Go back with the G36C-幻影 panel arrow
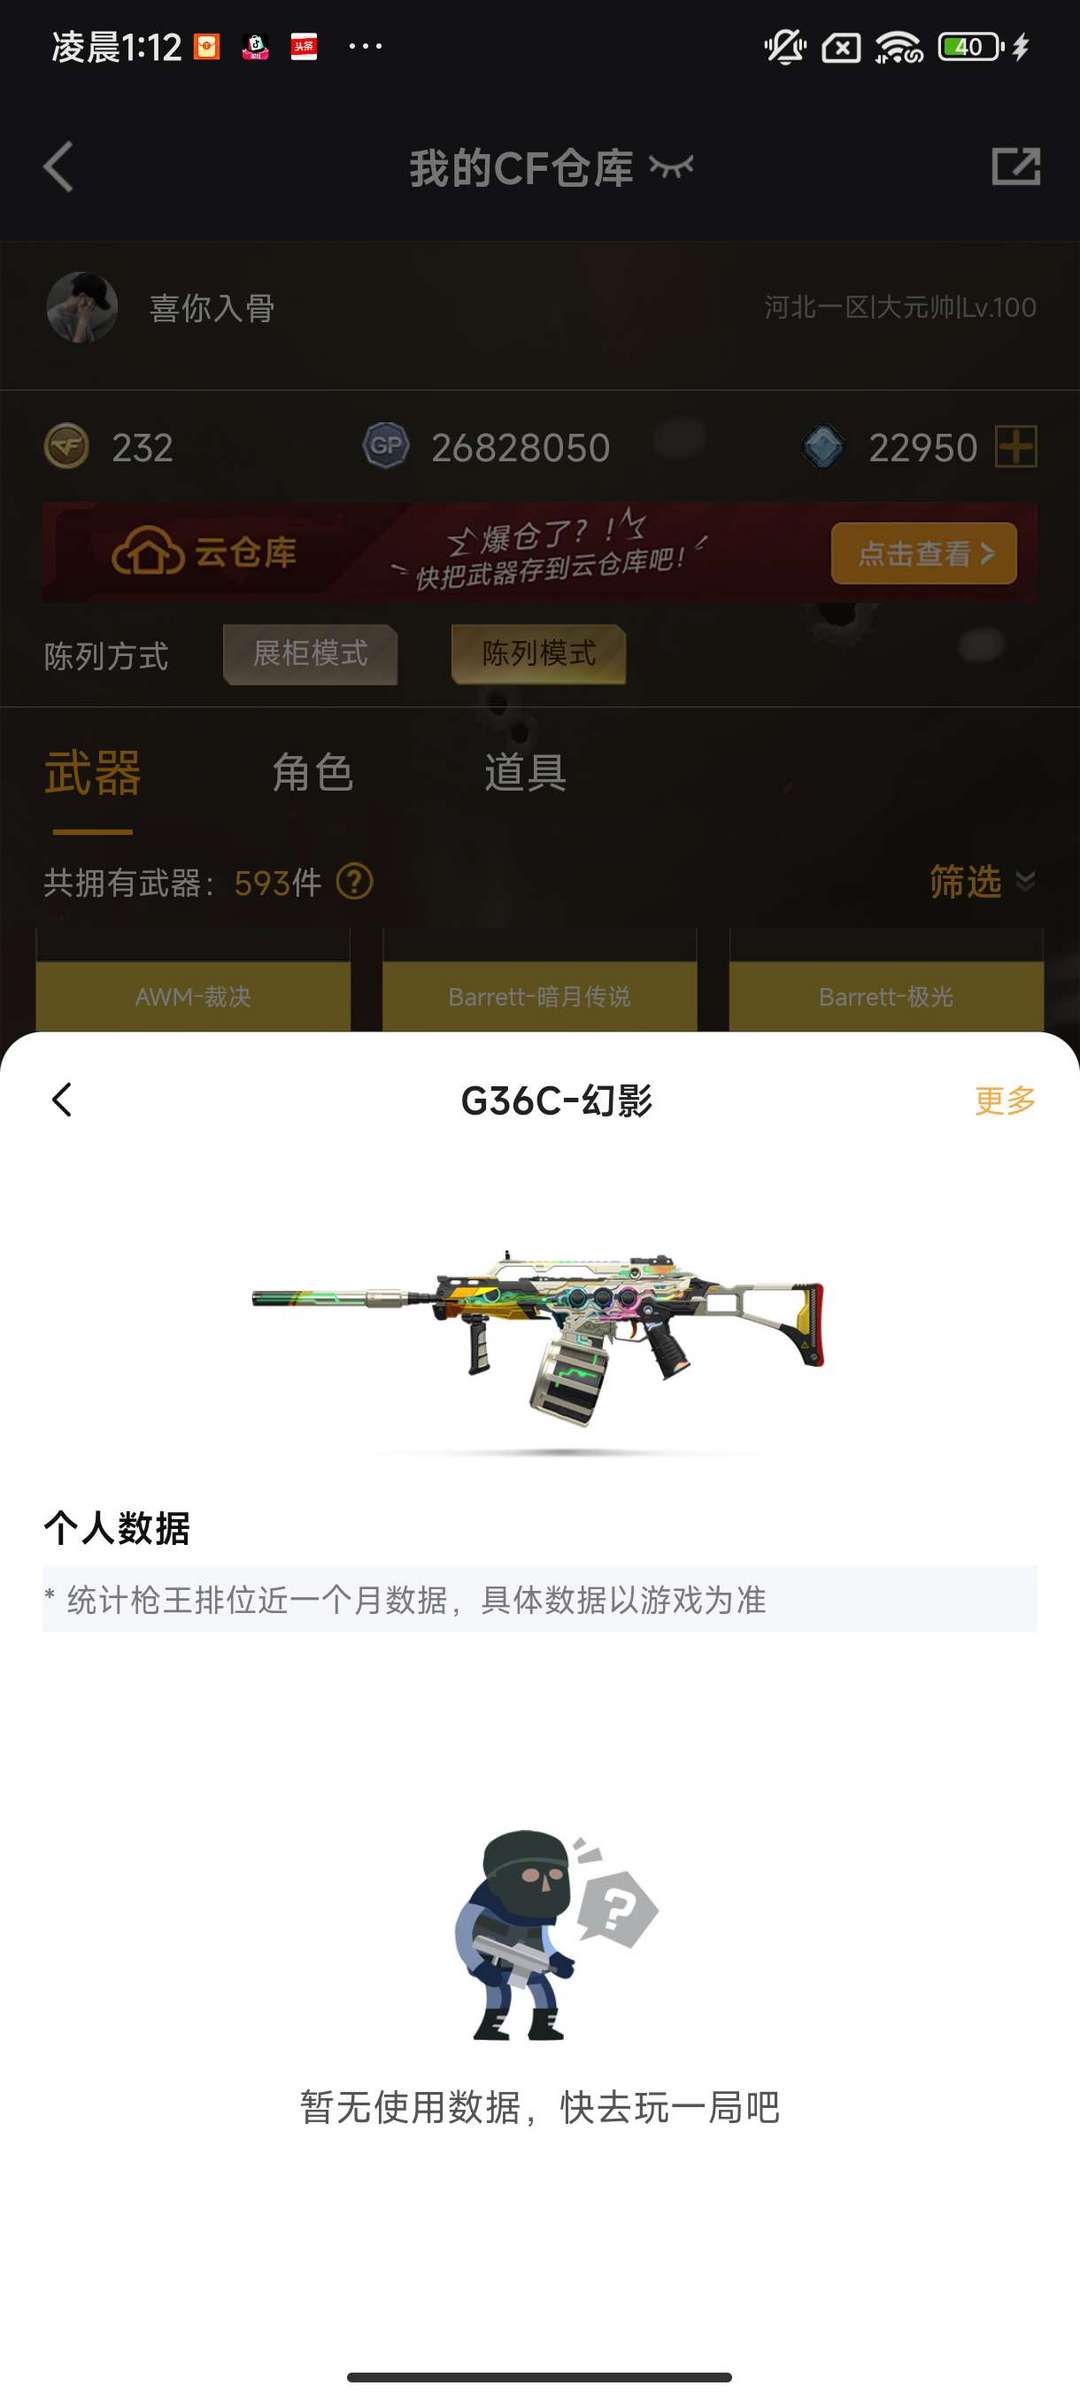The image size is (1080, 2401). (62, 1100)
